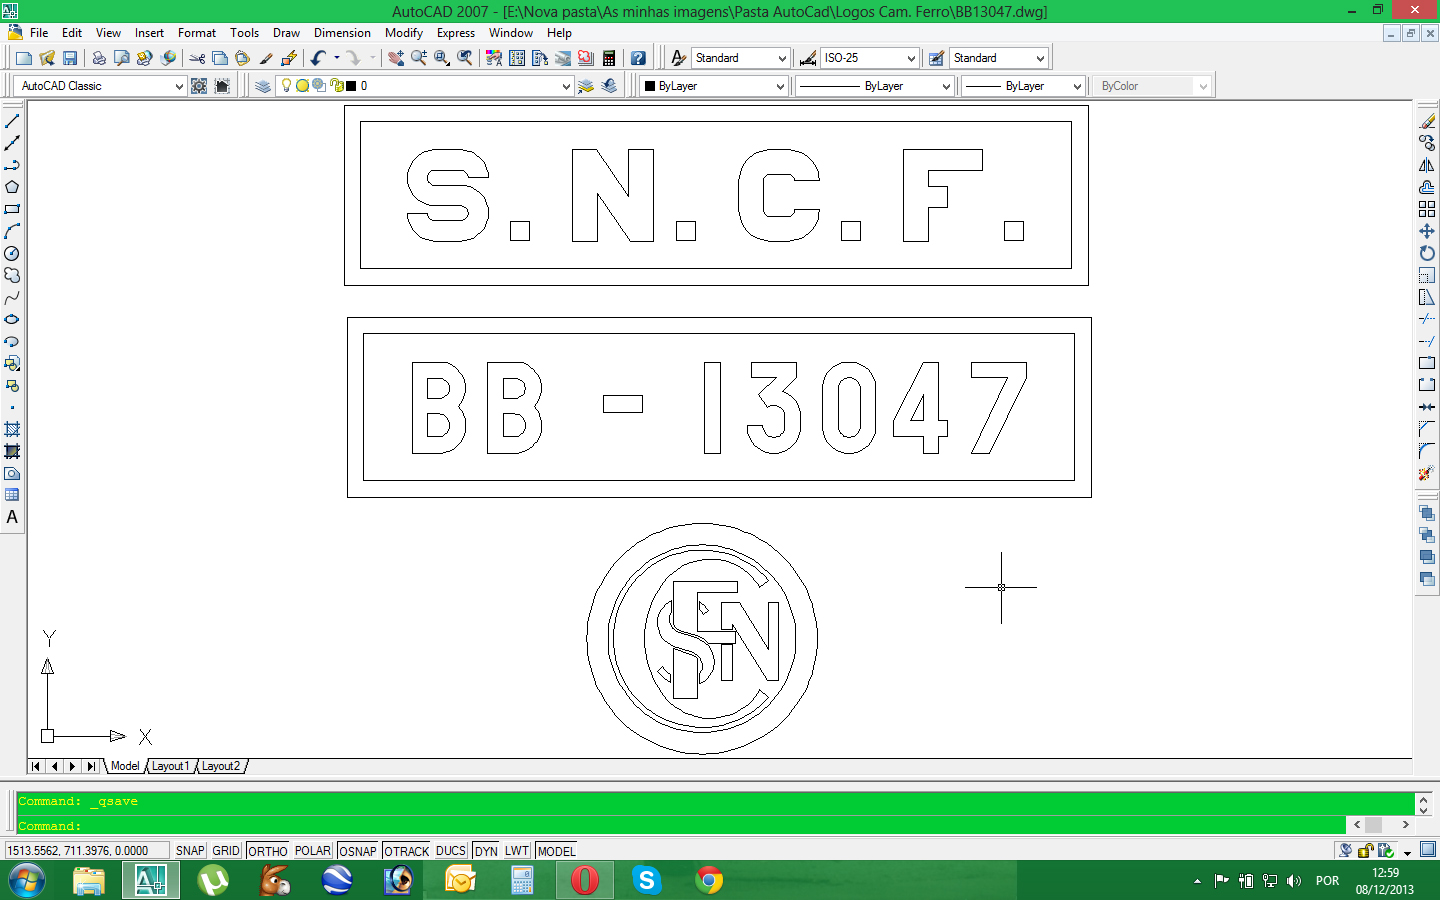Open the Modify menu
The width and height of the screenshot is (1440, 900).
(x=404, y=33)
